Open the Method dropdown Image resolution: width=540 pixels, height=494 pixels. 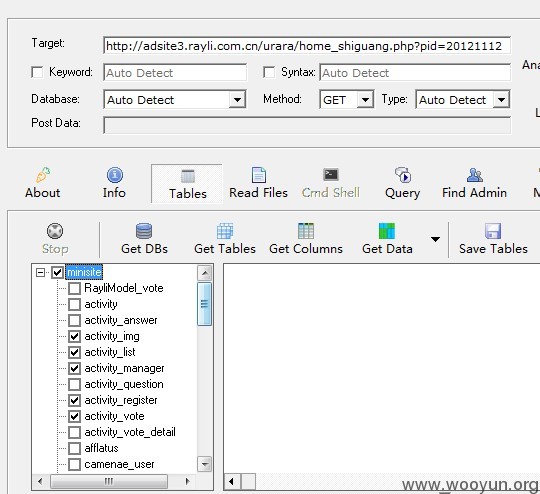(365, 100)
